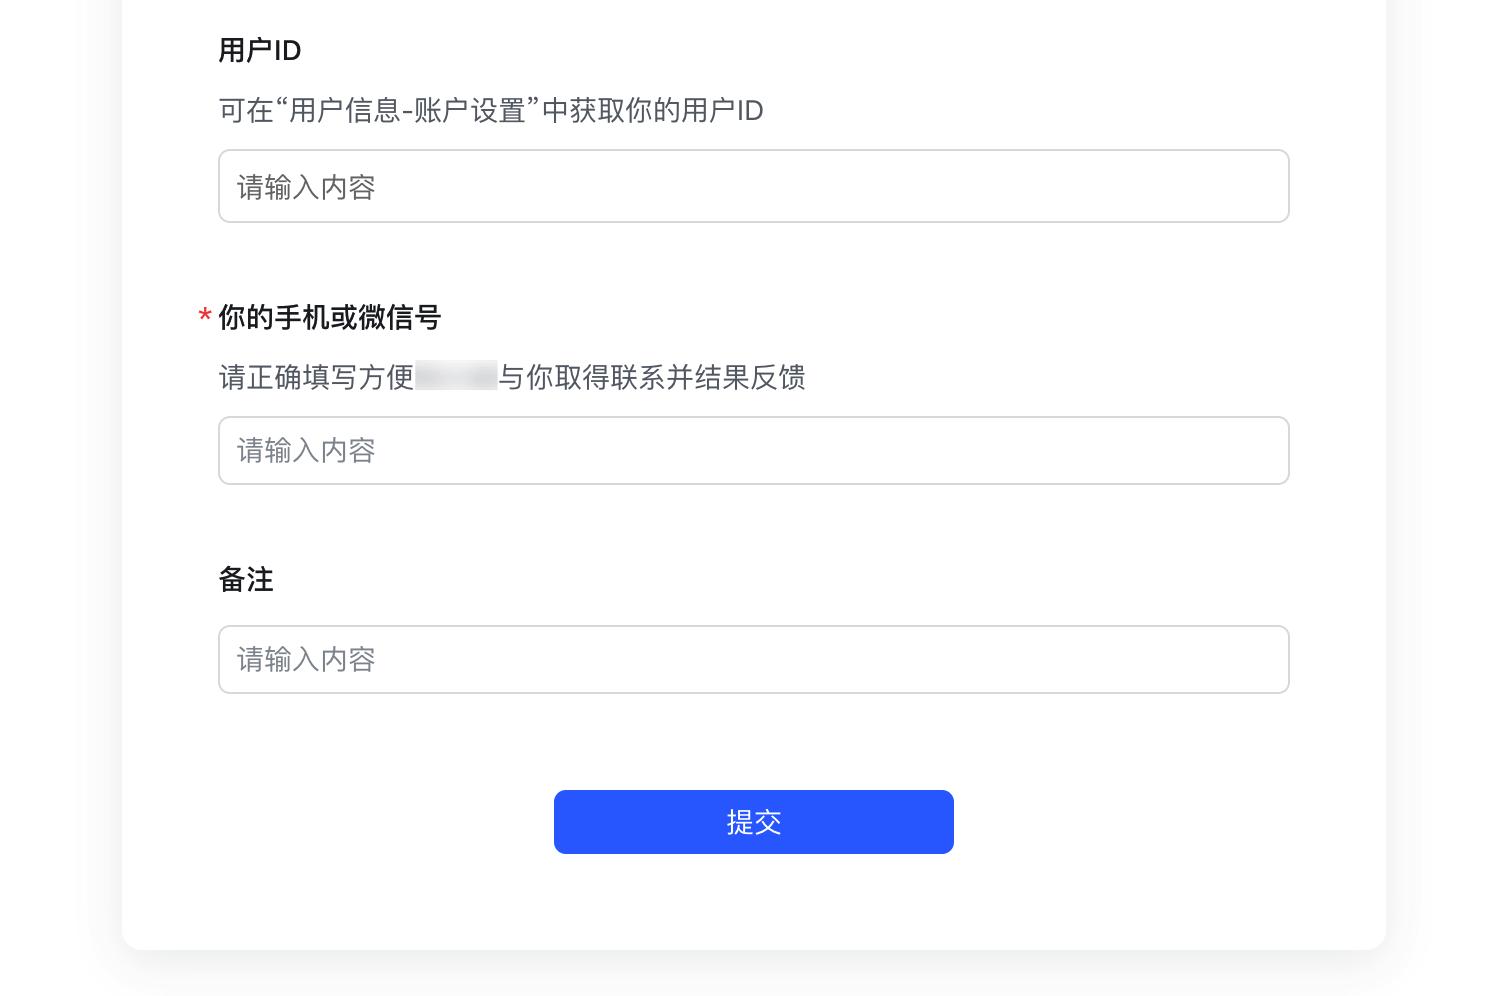
Task: Click into the 备注 text field
Action: click(x=753, y=660)
